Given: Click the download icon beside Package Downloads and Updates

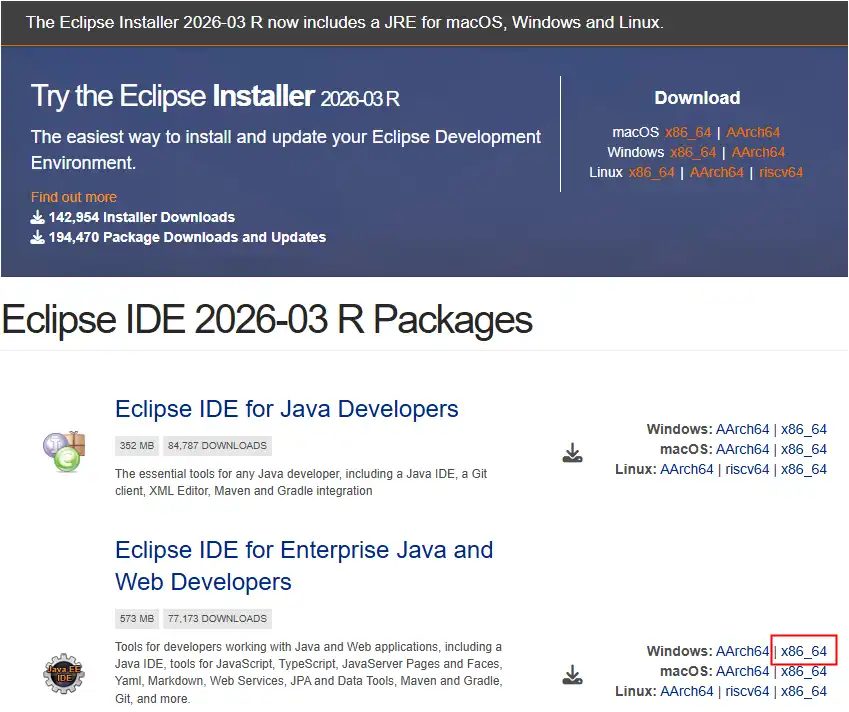Looking at the screenshot, I should tap(37, 237).
